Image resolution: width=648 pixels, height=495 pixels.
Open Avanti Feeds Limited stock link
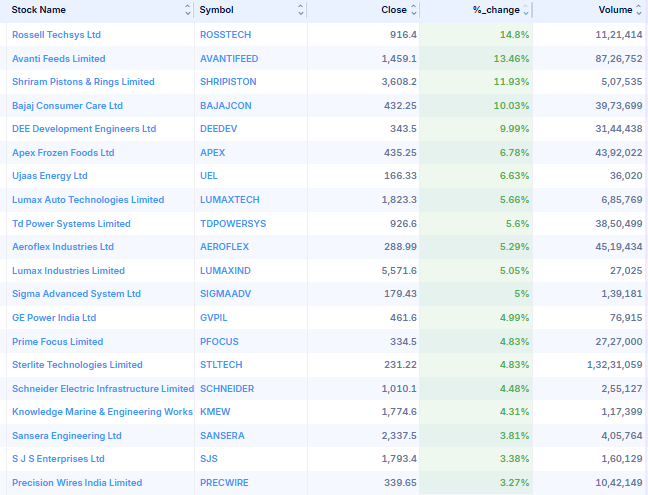pyautogui.click(x=59, y=59)
